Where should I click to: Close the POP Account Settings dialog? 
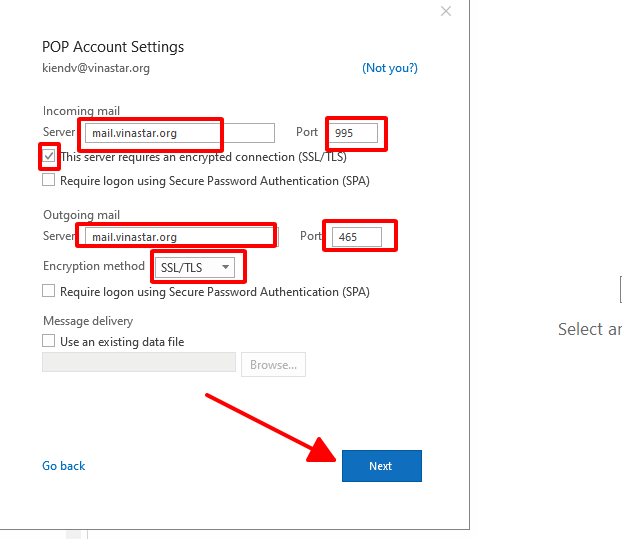(446, 11)
